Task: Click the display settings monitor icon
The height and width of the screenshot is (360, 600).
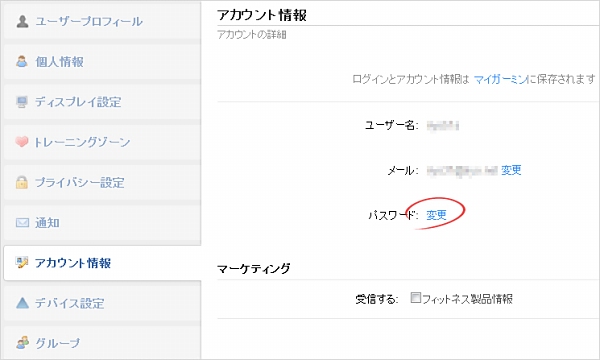Action: (x=22, y=102)
